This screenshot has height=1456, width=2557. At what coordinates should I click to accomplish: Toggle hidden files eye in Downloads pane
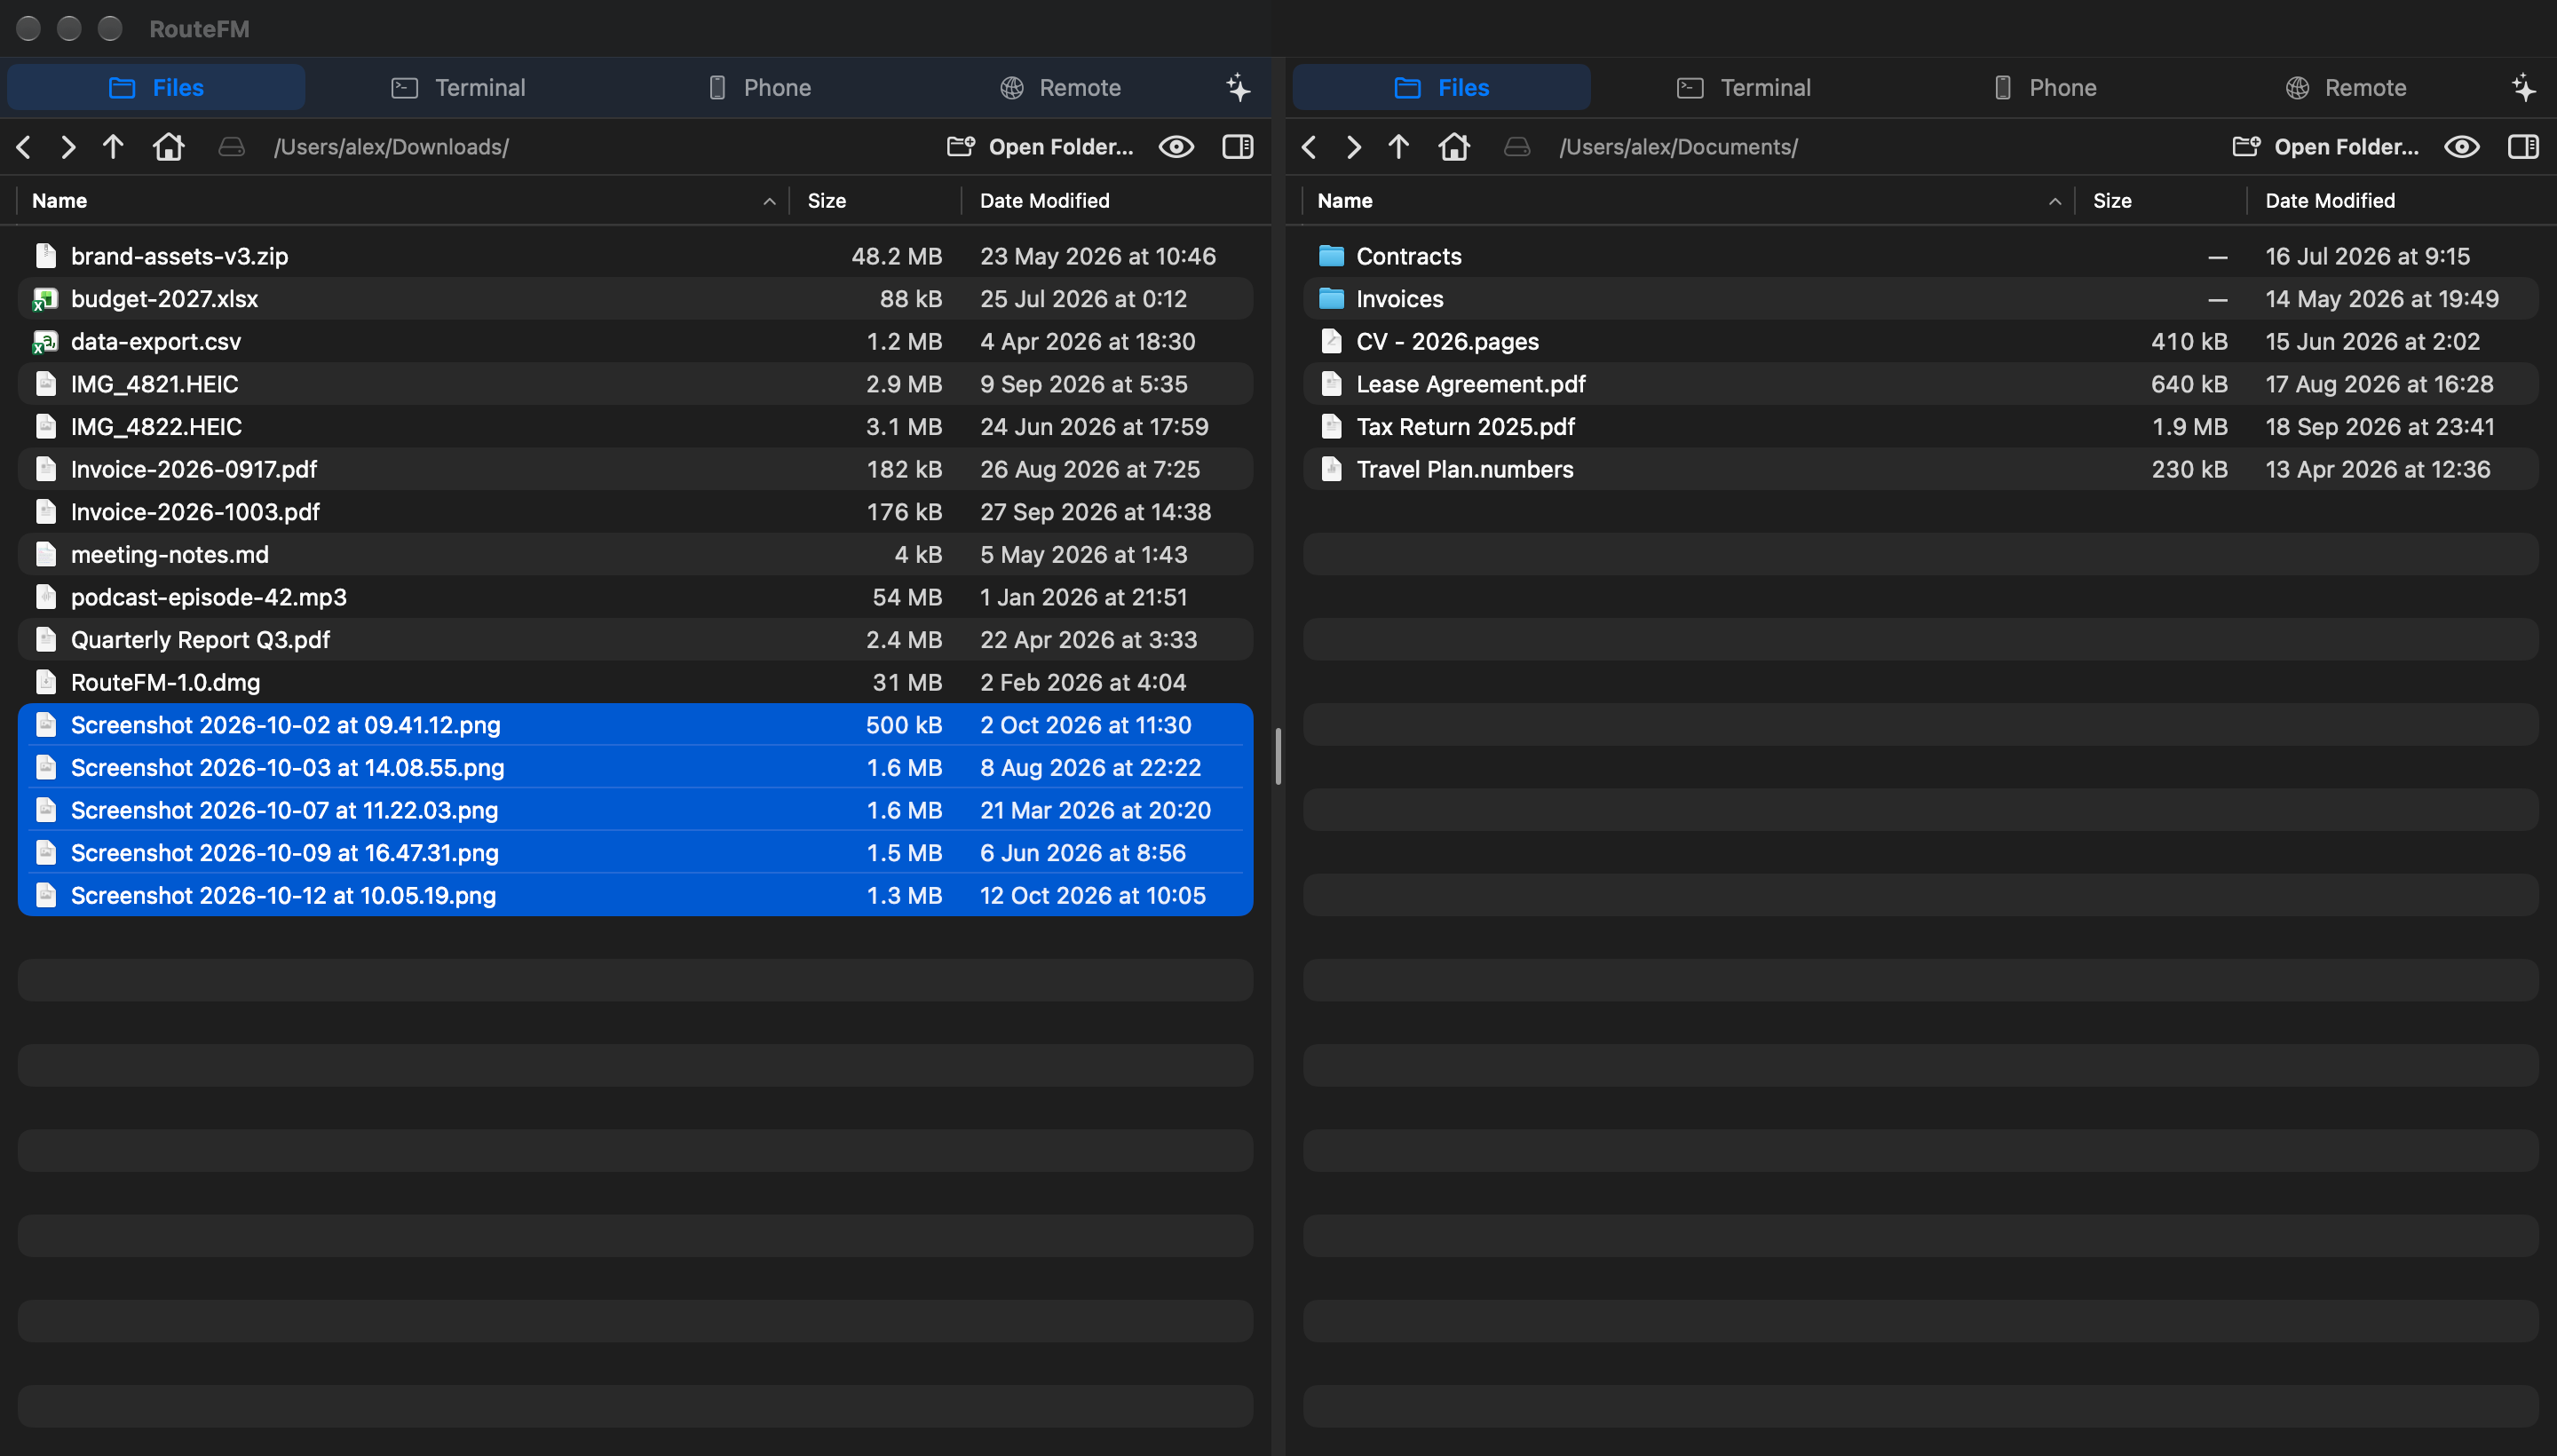(x=1176, y=147)
